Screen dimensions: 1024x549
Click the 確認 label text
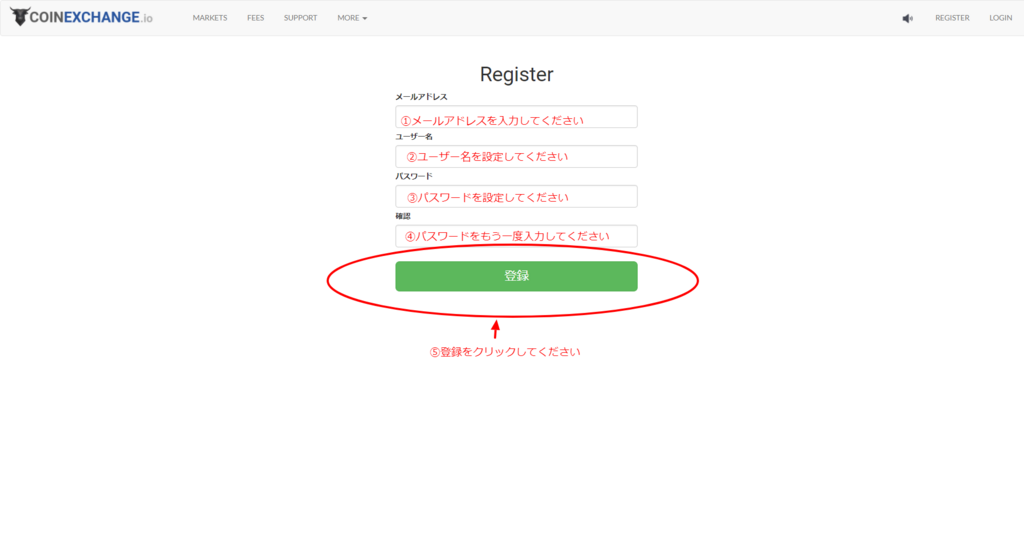coord(403,216)
